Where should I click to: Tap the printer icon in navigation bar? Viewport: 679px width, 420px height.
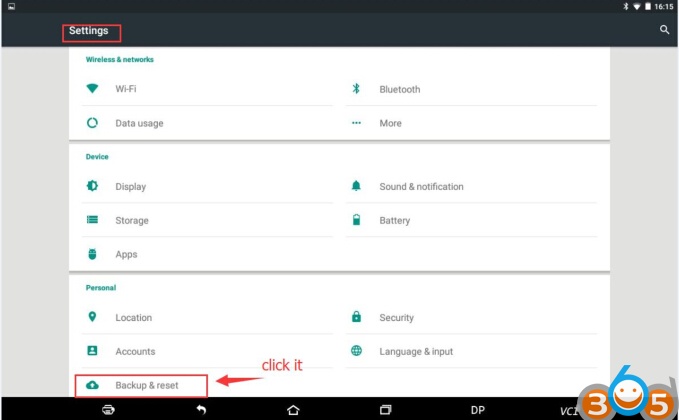(x=108, y=410)
